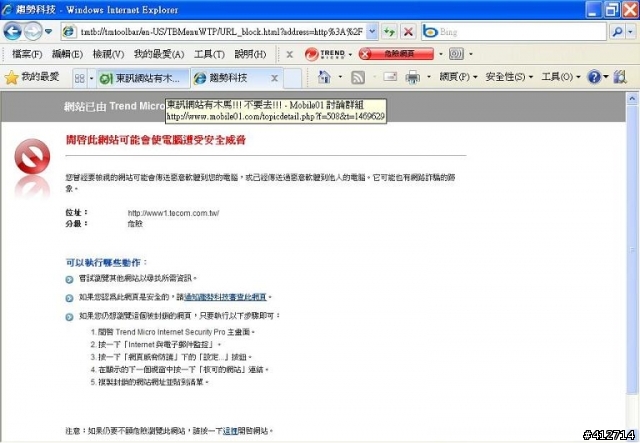Click the Quick Tabs grid icon

coord(80,78)
